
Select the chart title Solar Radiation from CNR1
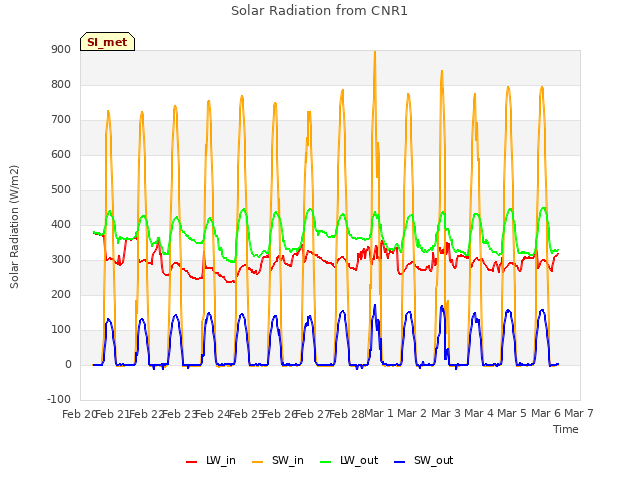pos(319,11)
